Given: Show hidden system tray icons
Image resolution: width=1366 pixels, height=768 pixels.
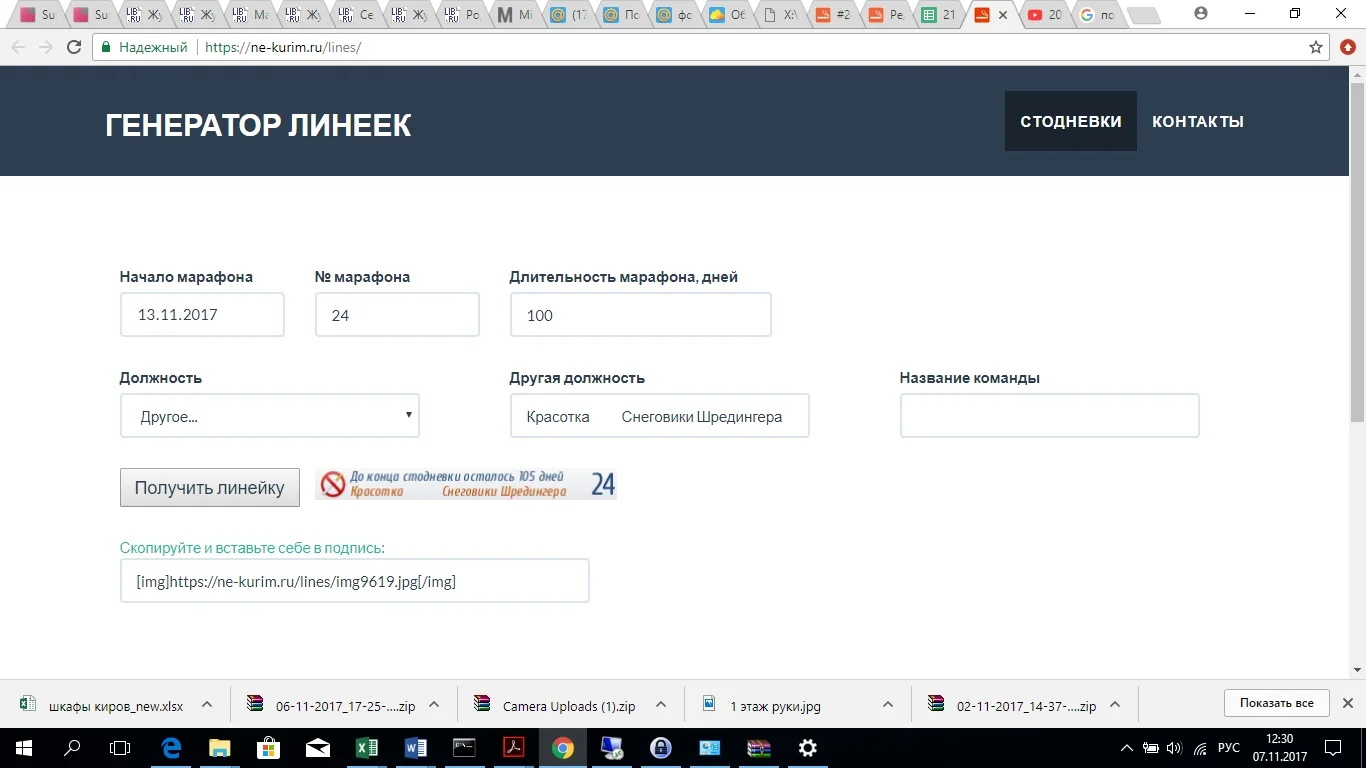Looking at the screenshot, I should 1127,748.
